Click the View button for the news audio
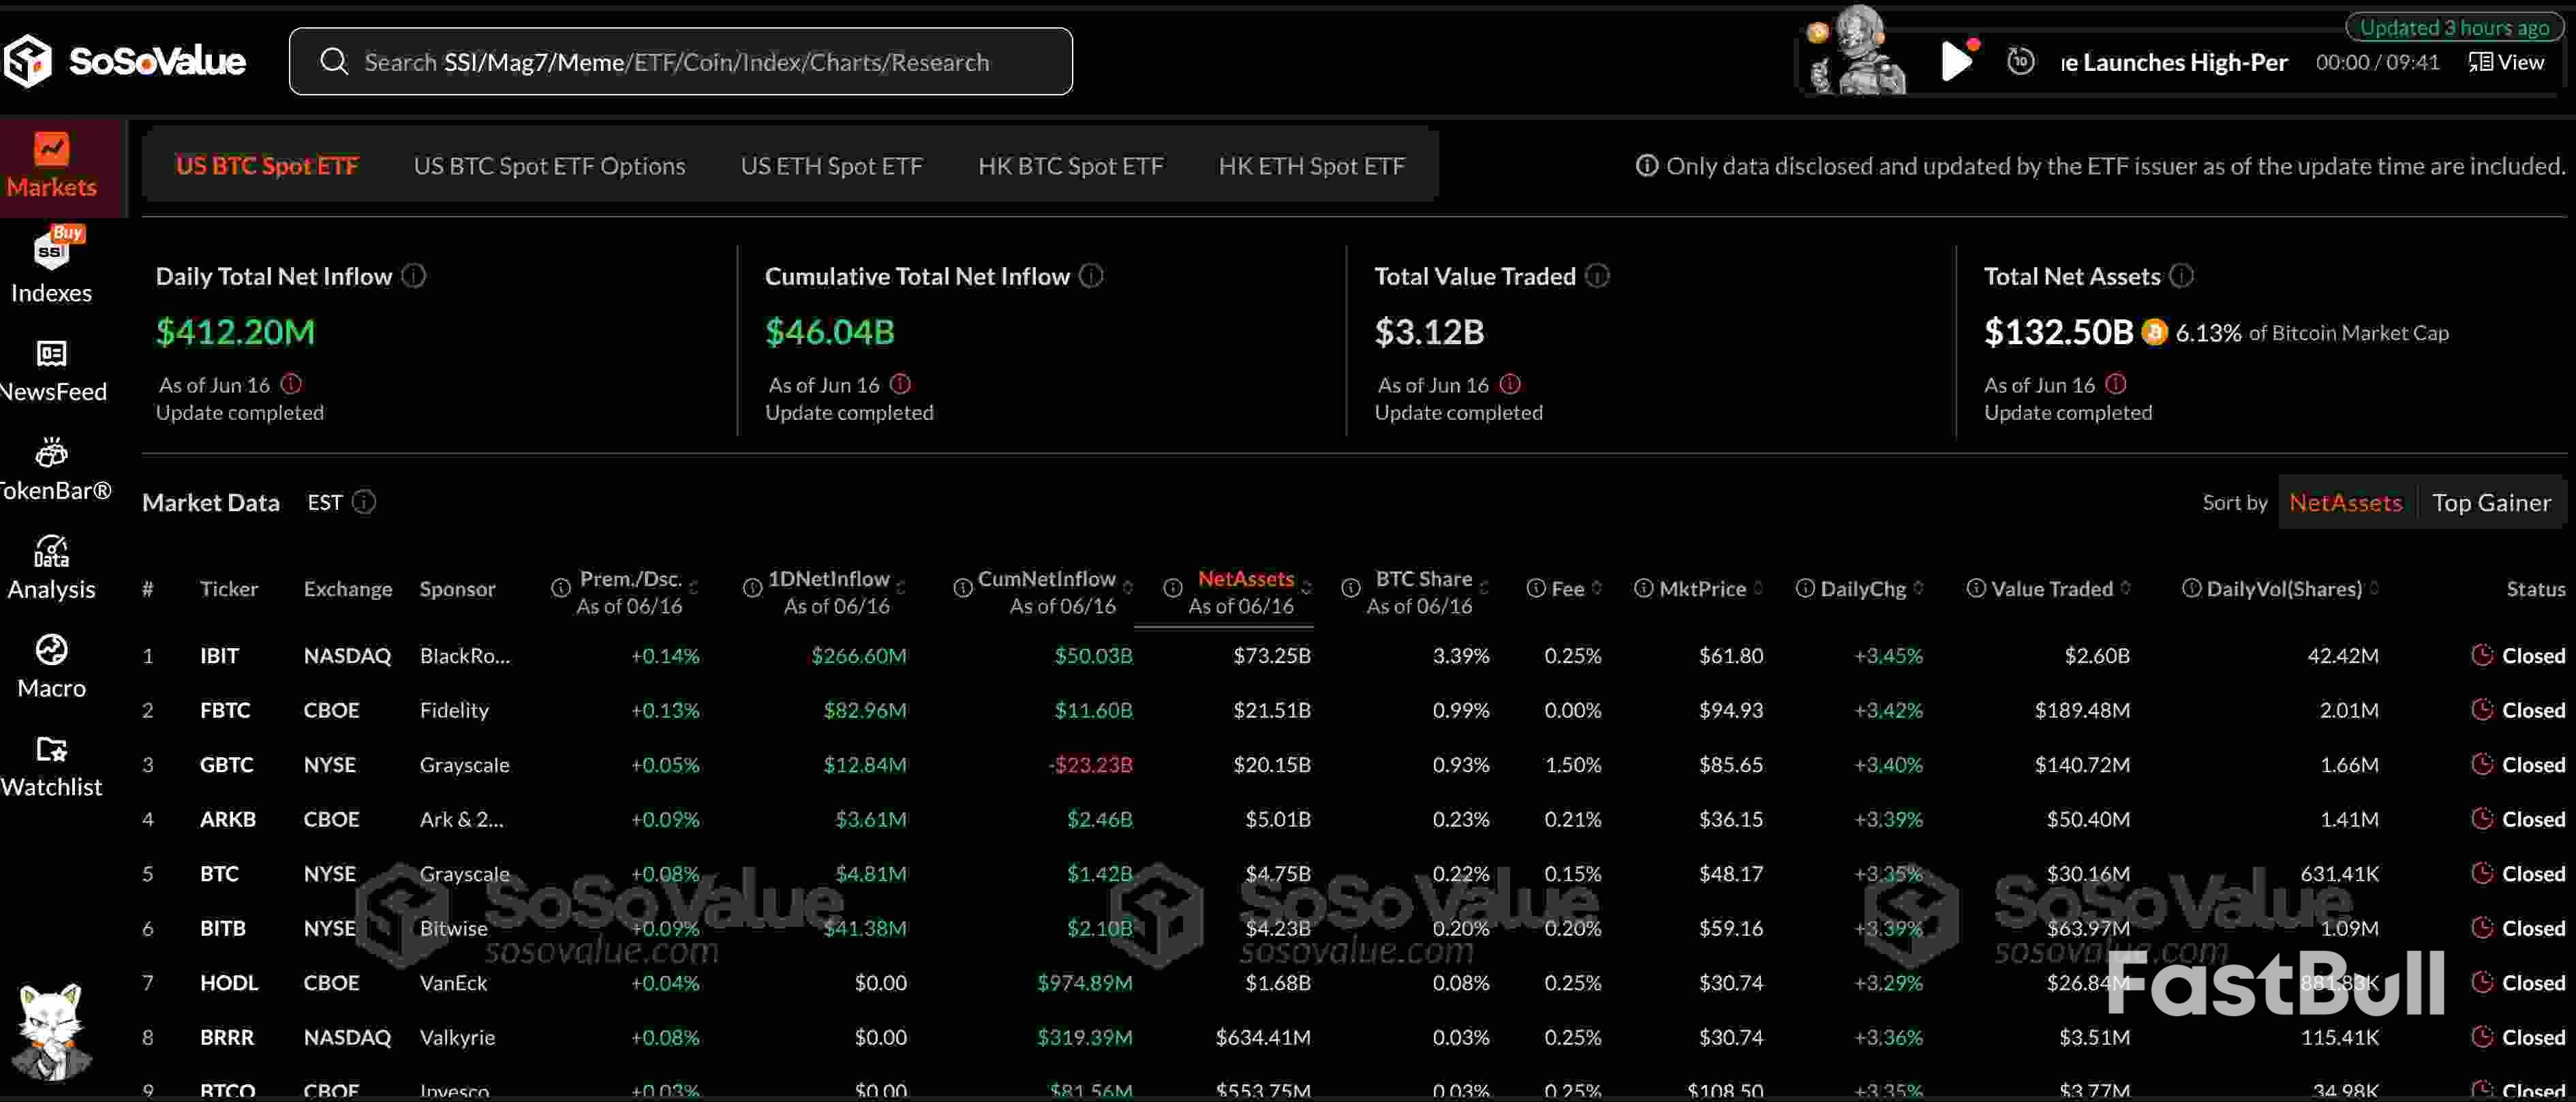 [2508, 61]
